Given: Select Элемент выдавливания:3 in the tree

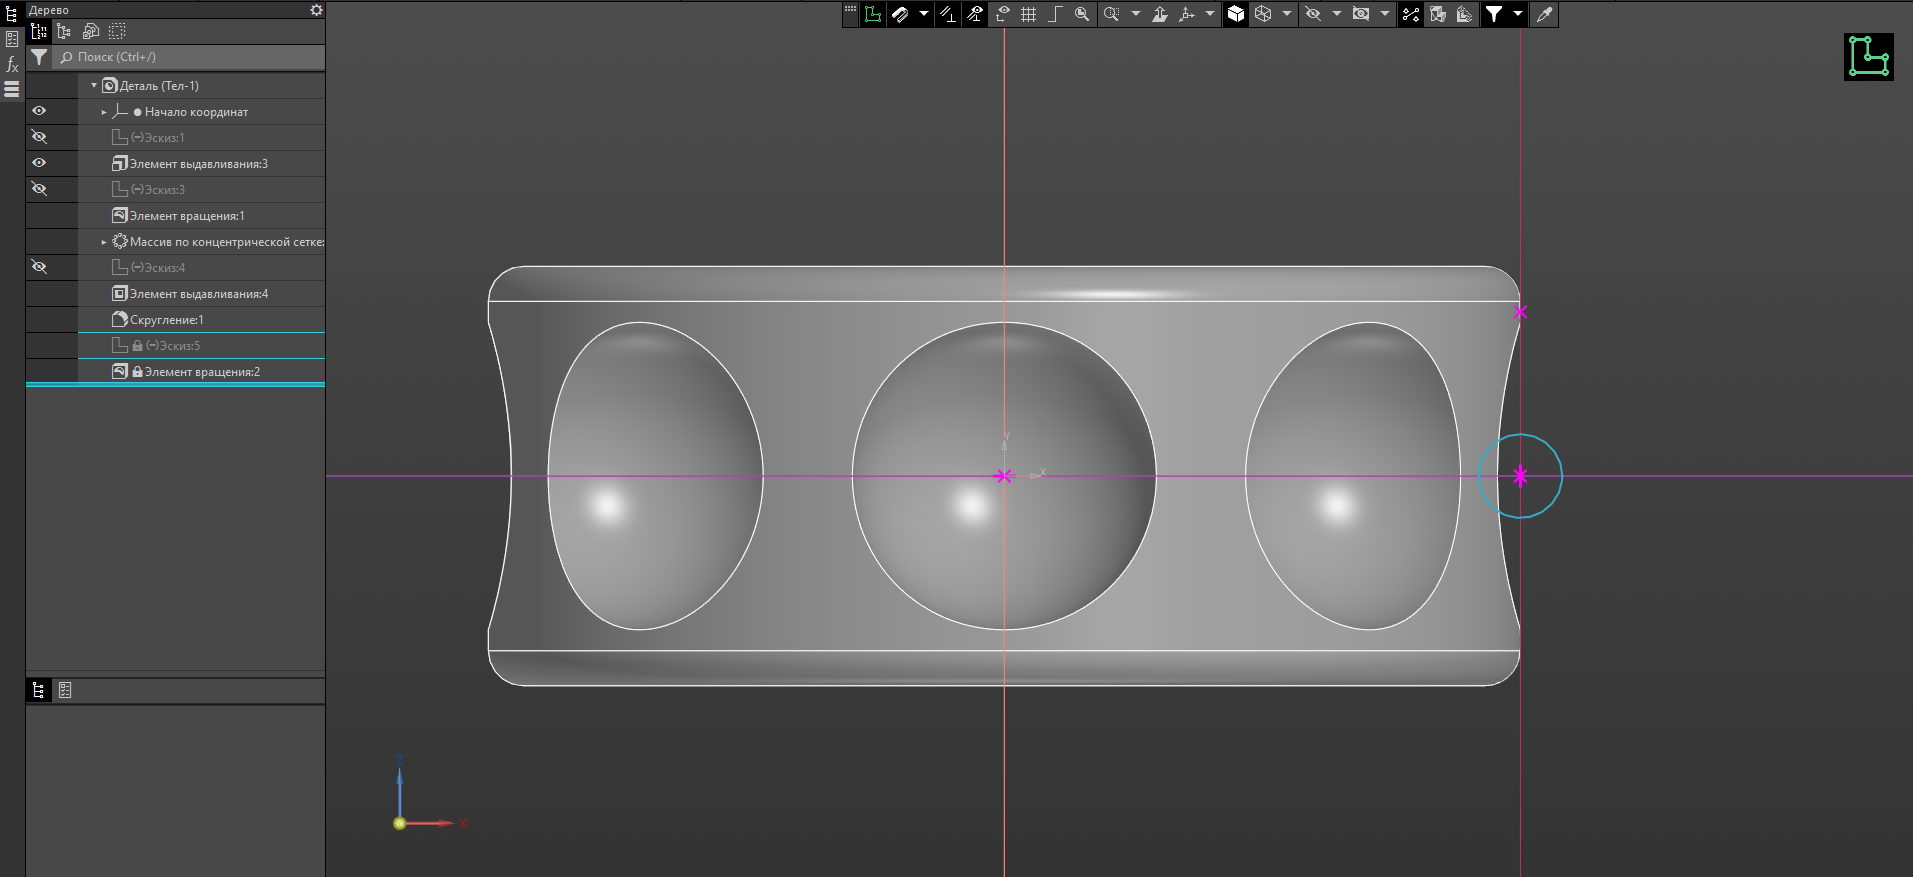Looking at the screenshot, I should [x=201, y=164].
